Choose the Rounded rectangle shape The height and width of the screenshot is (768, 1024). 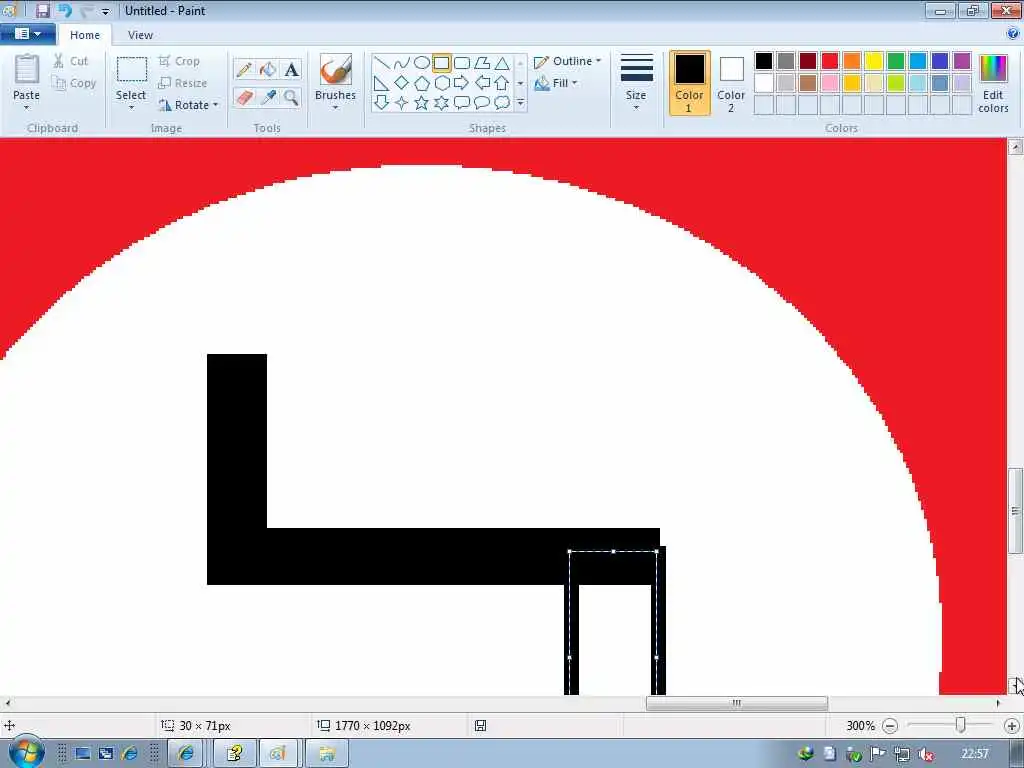coord(462,63)
